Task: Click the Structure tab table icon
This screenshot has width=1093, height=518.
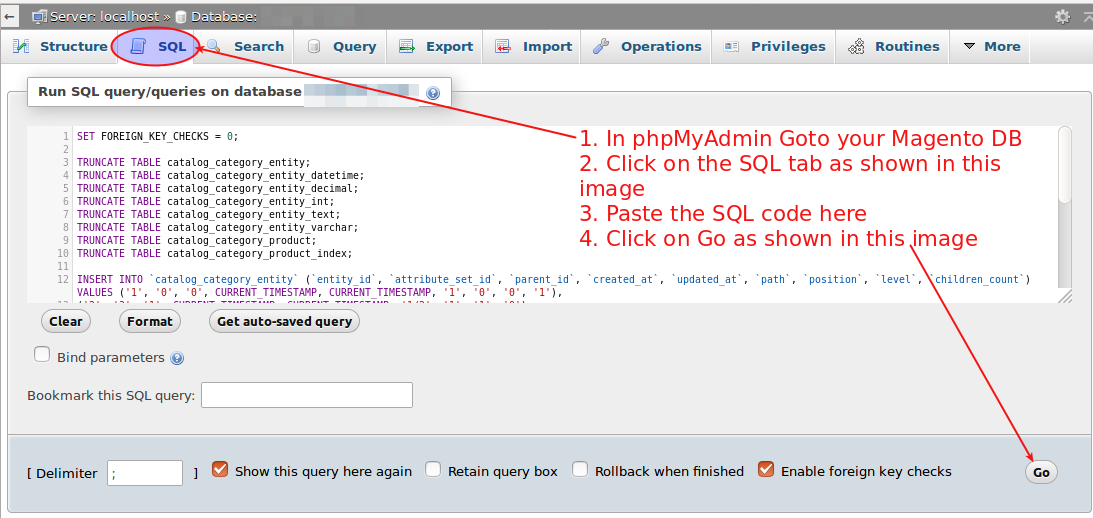Action: click(21, 47)
